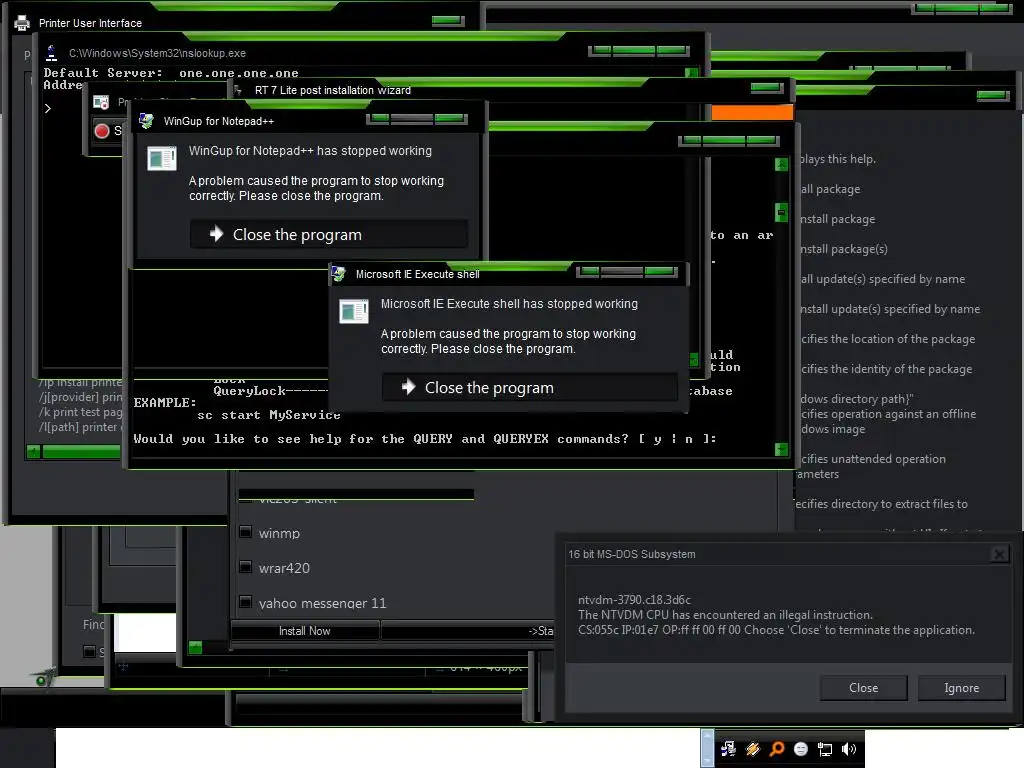Tick the yahoo messenger 11 checkbox

(246, 601)
